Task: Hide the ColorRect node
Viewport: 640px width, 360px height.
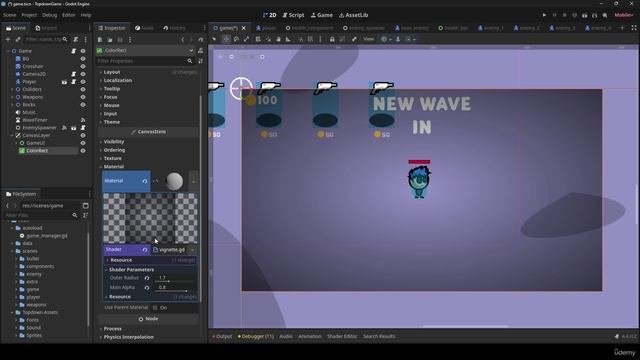Action: point(83,151)
